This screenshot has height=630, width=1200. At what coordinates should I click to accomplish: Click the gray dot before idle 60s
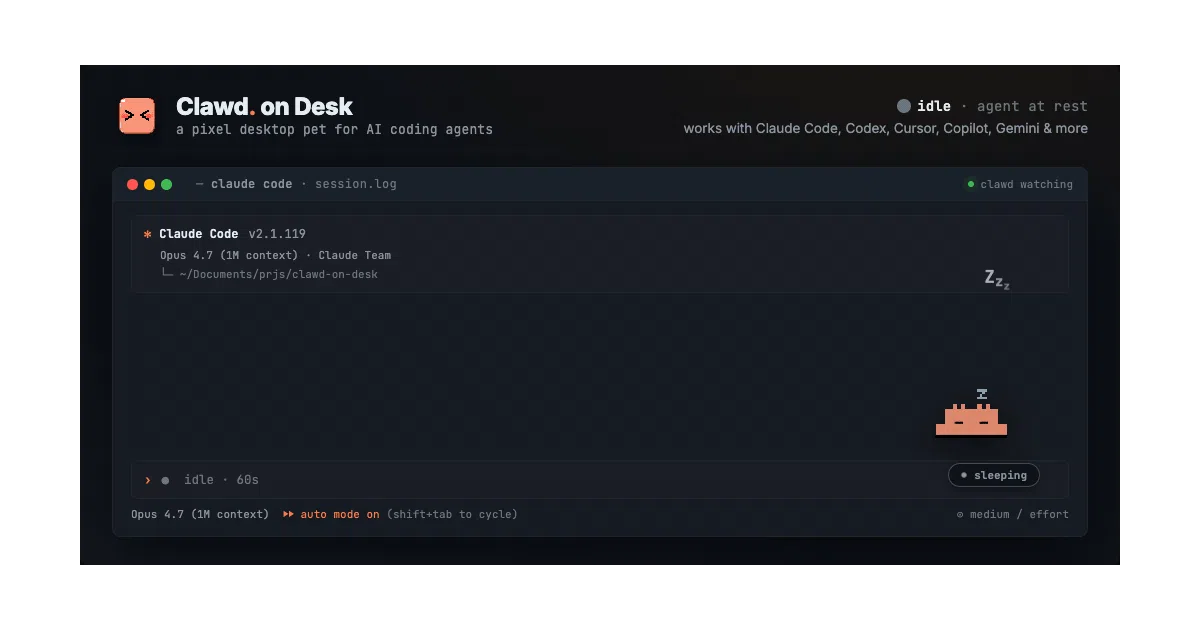coord(165,480)
